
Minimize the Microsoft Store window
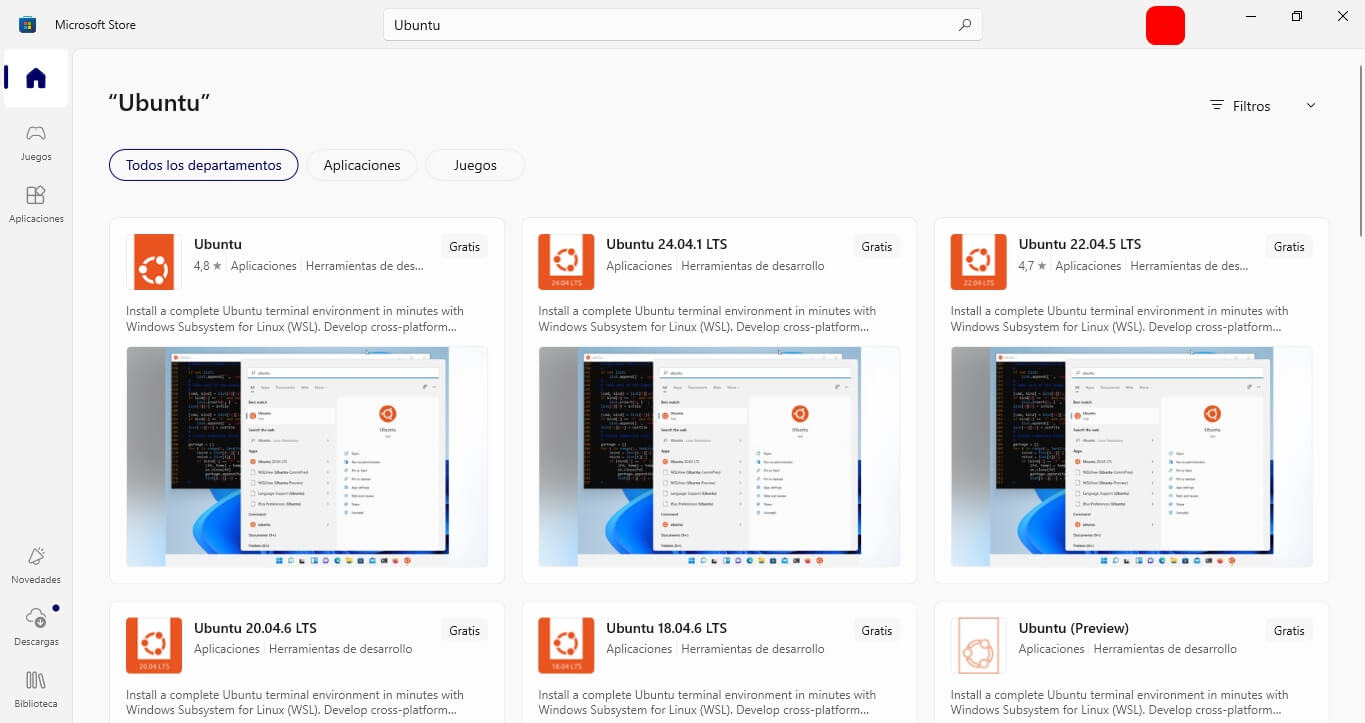pyautogui.click(x=1251, y=16)
